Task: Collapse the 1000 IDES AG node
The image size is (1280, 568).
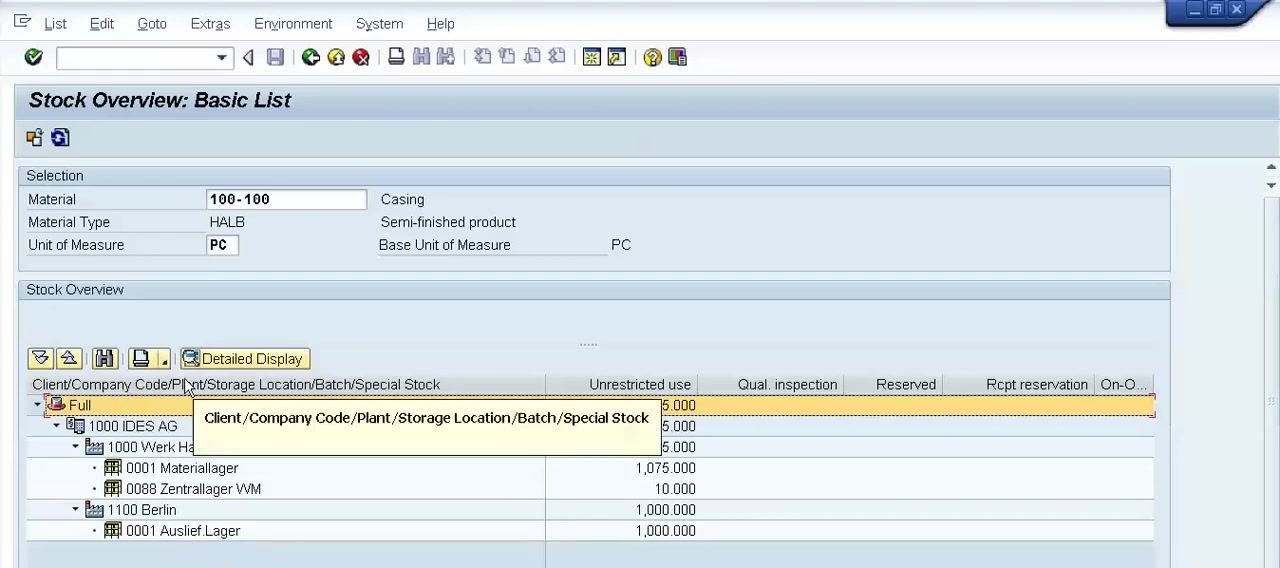Action: (57, 426)
